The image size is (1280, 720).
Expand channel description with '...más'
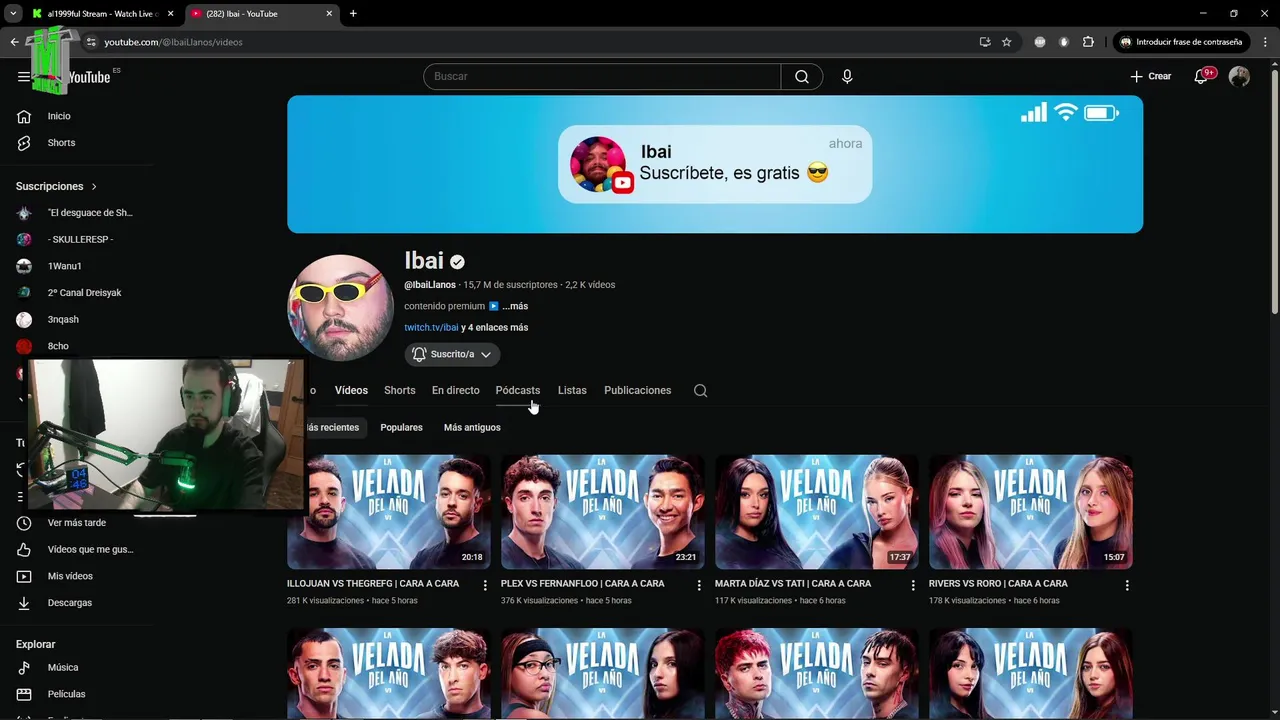point(515,306)
